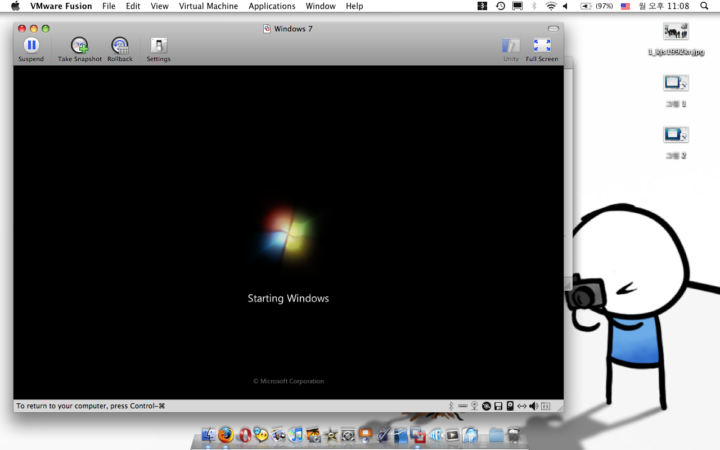Open the Window menu
Image resolution: width=720 pixels, height=450 pixels.
point(321,6)
